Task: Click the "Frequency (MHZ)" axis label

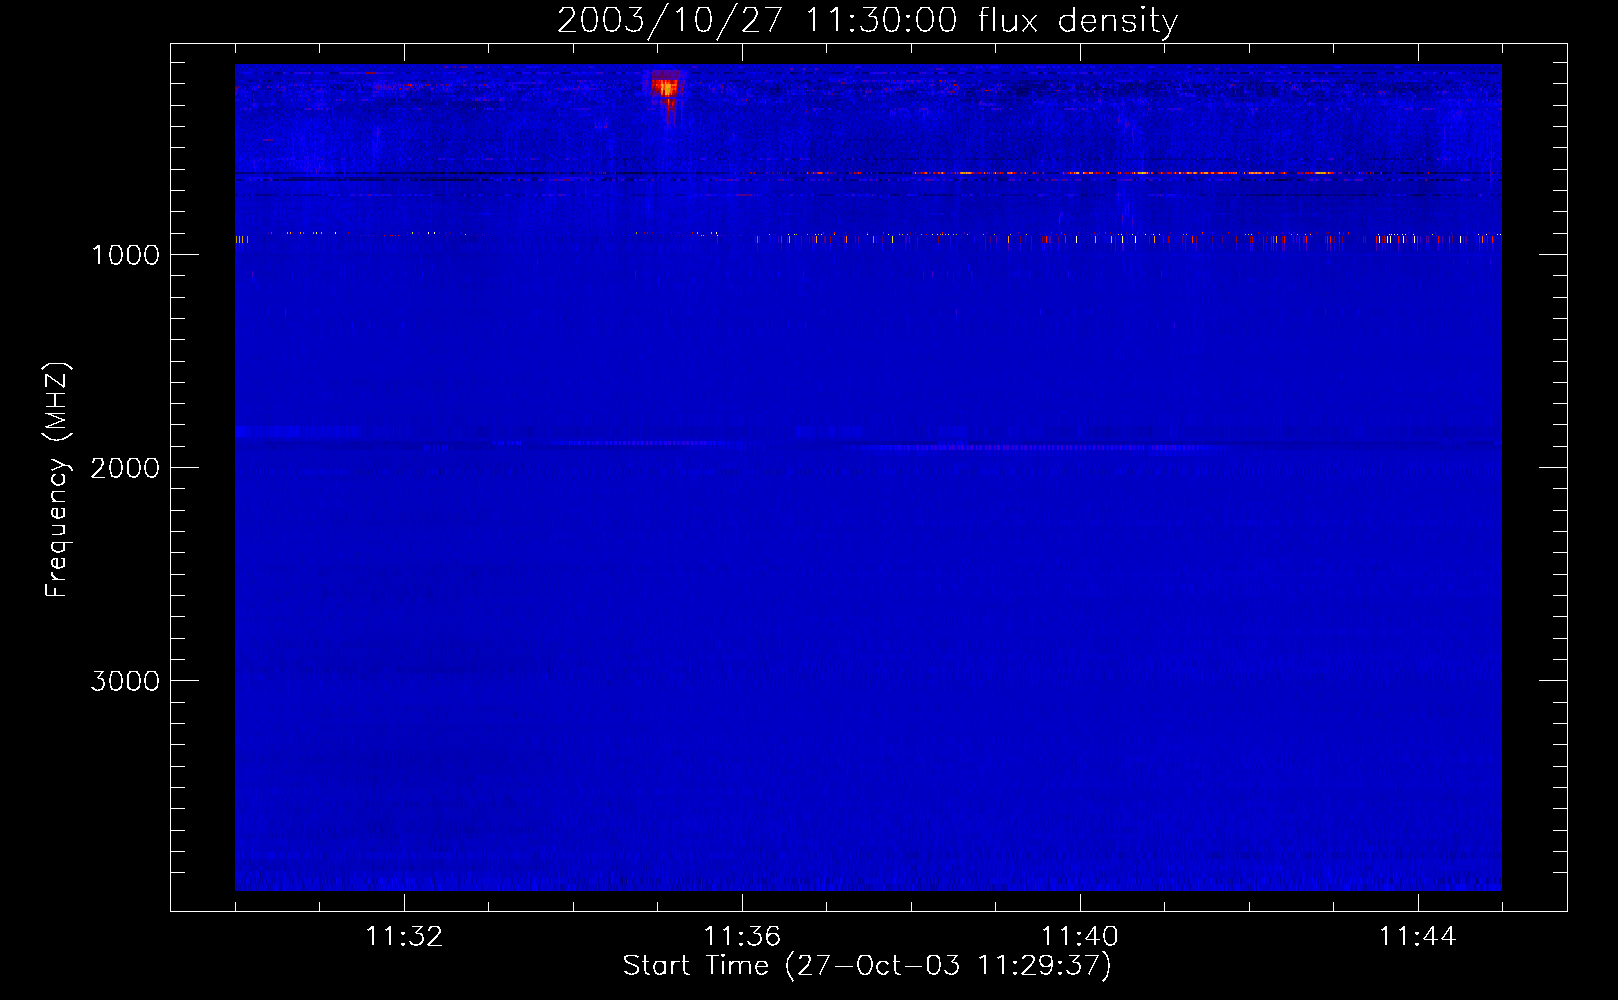Action: point(57,480)
